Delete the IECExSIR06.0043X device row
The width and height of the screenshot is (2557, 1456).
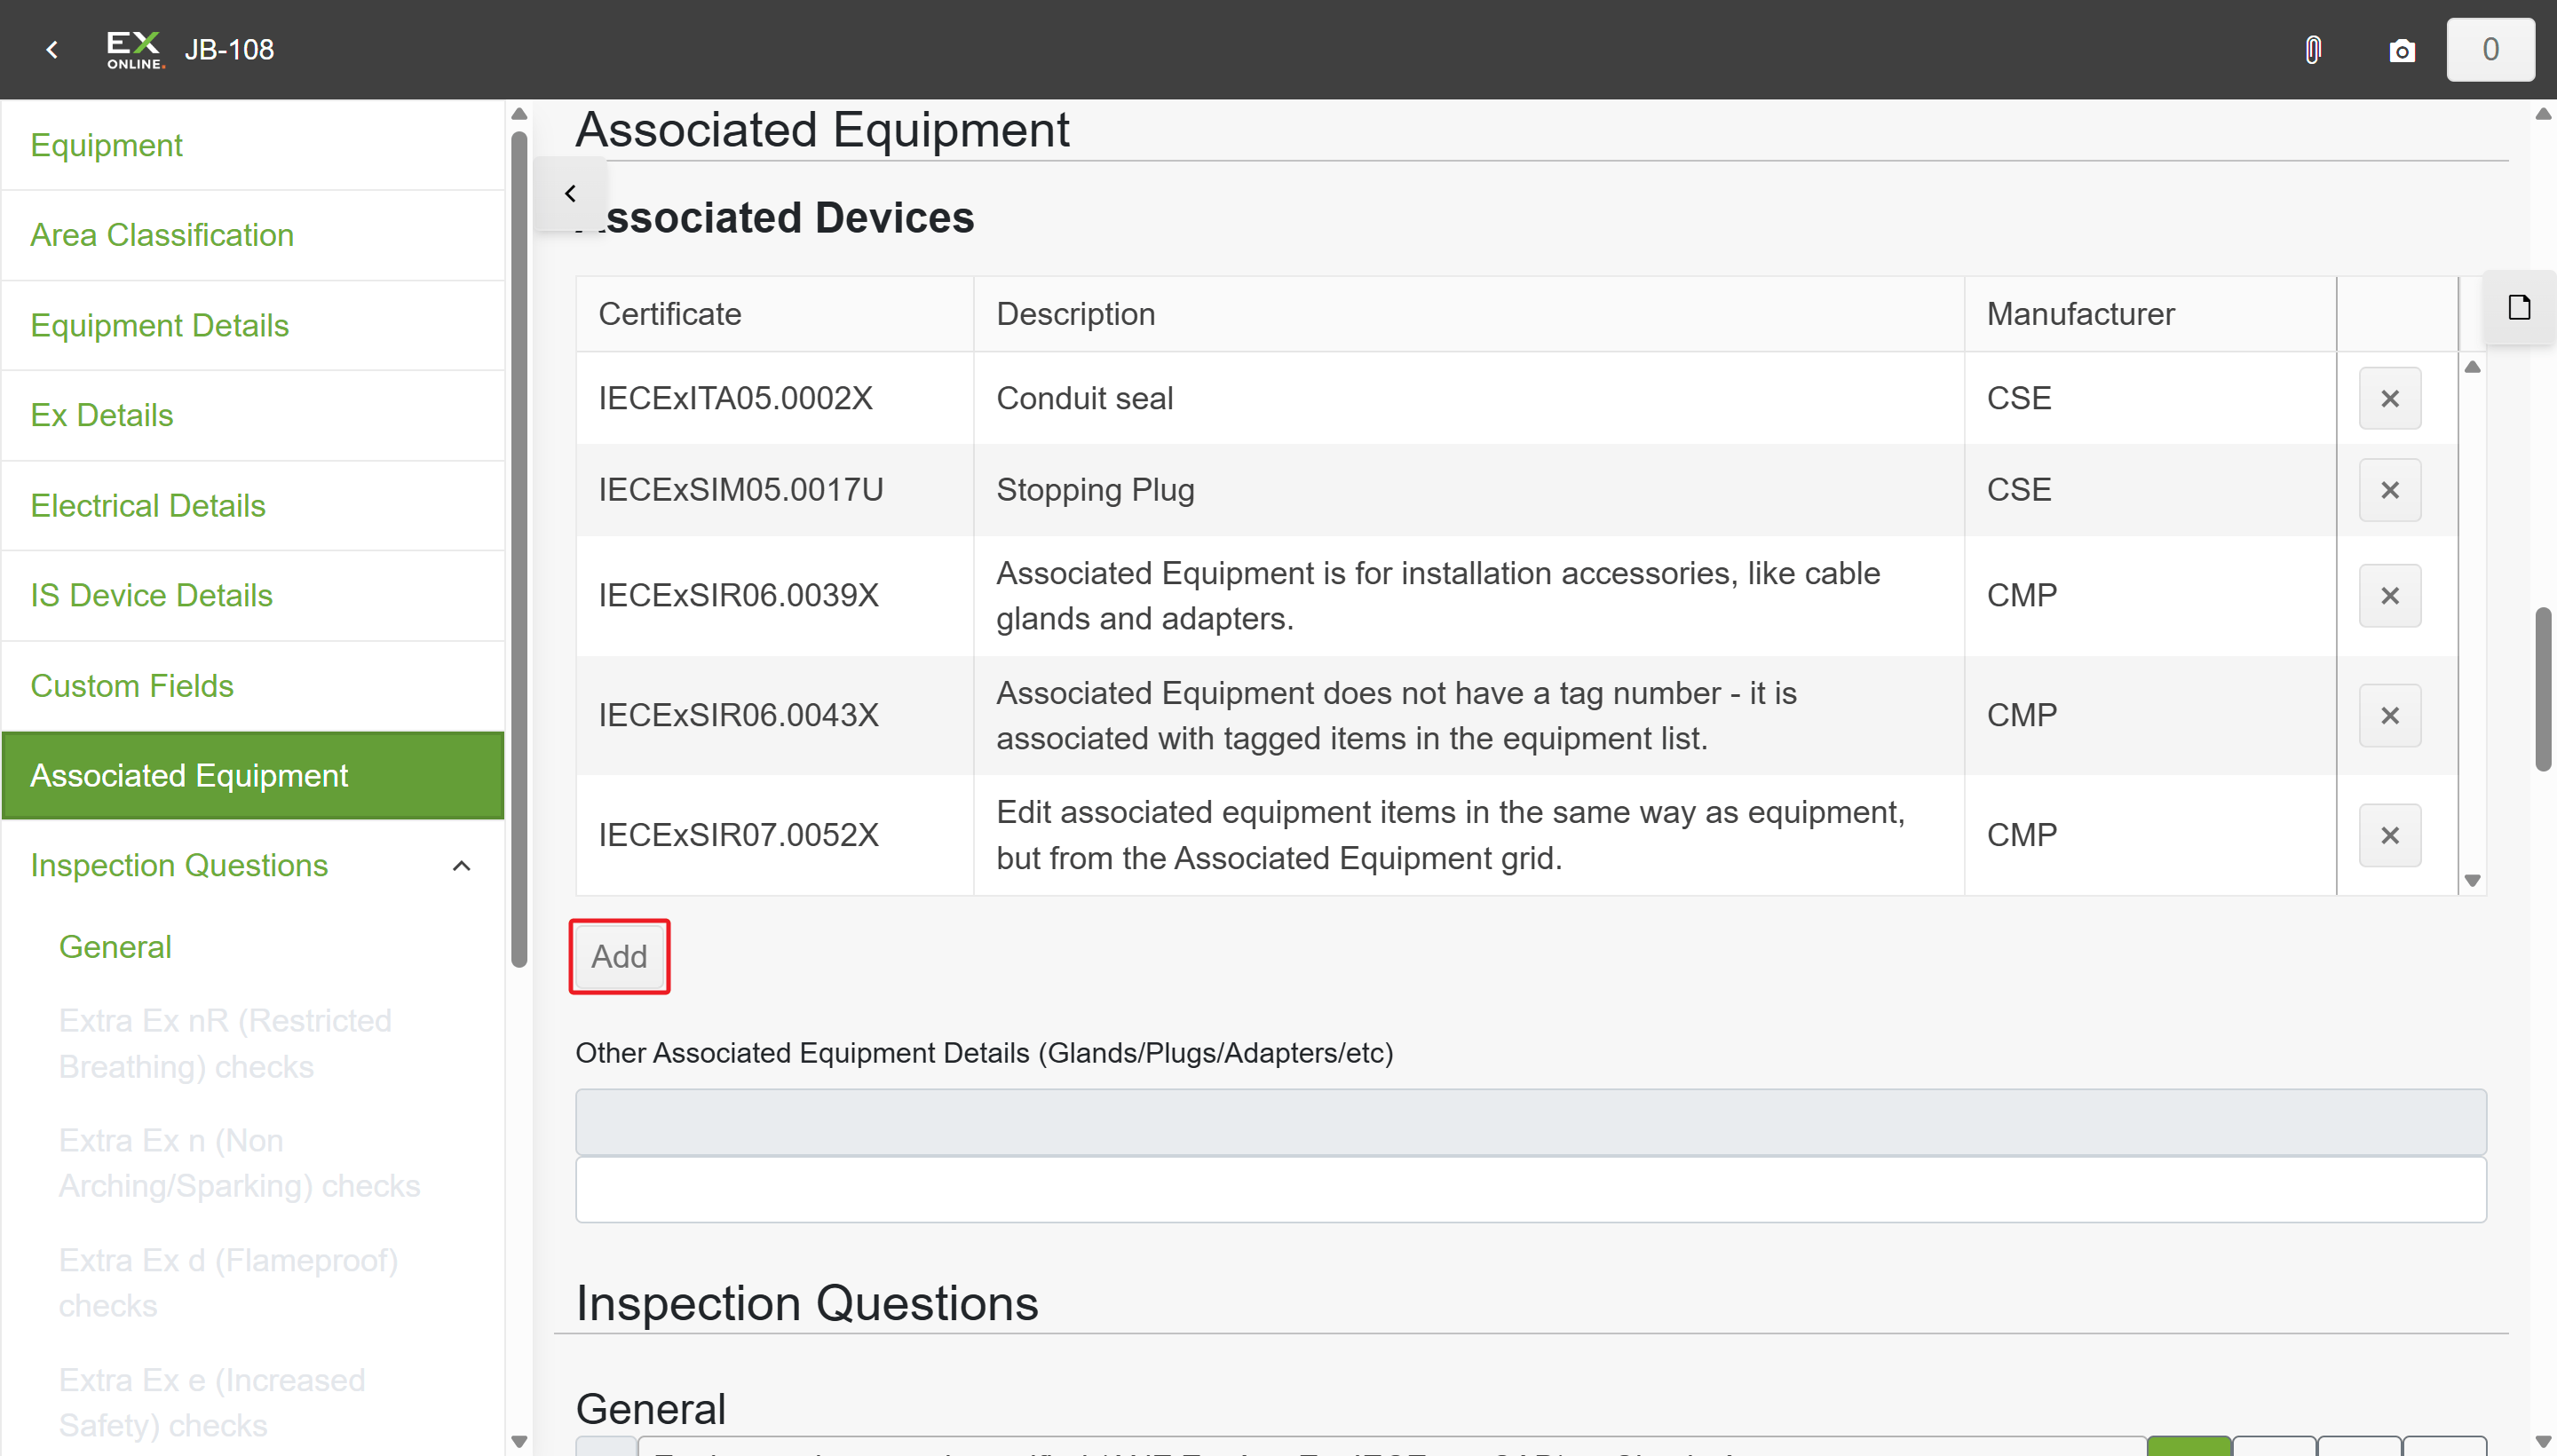pos(2389,716)
